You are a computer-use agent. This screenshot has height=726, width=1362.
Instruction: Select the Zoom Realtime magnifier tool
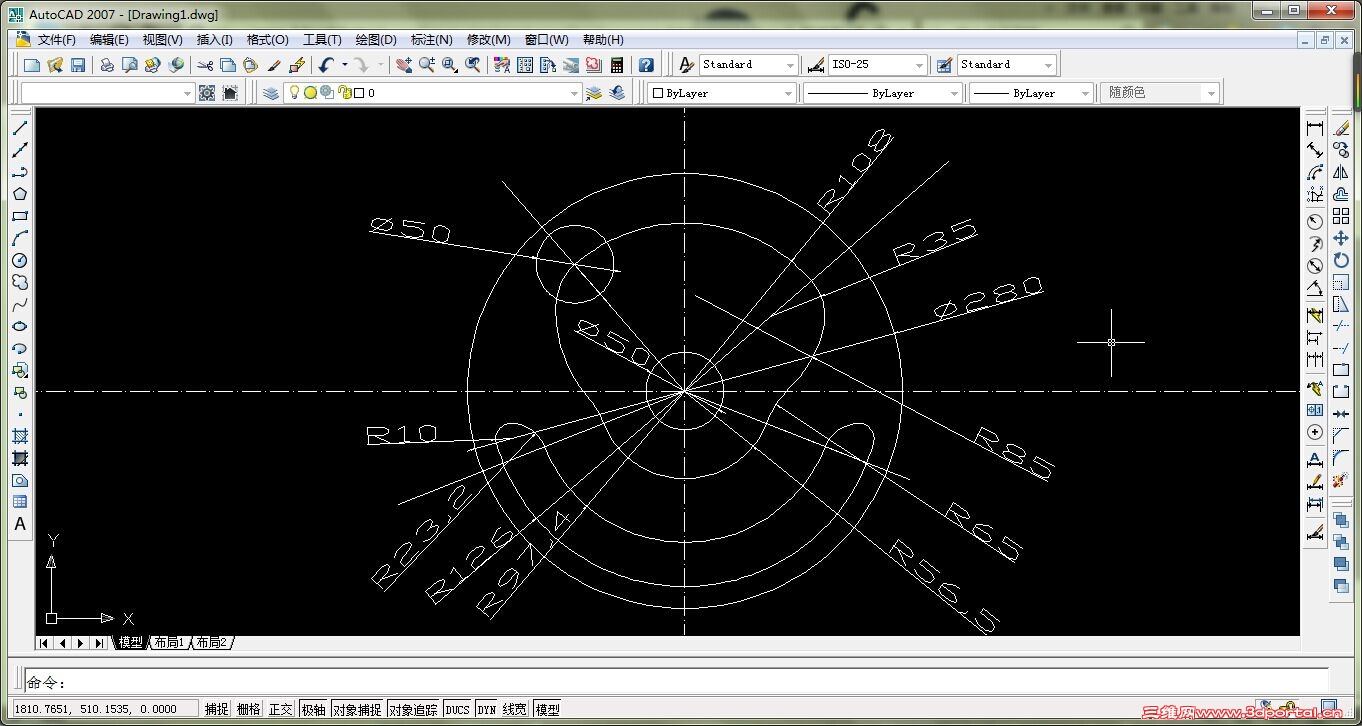coord(427,65)
